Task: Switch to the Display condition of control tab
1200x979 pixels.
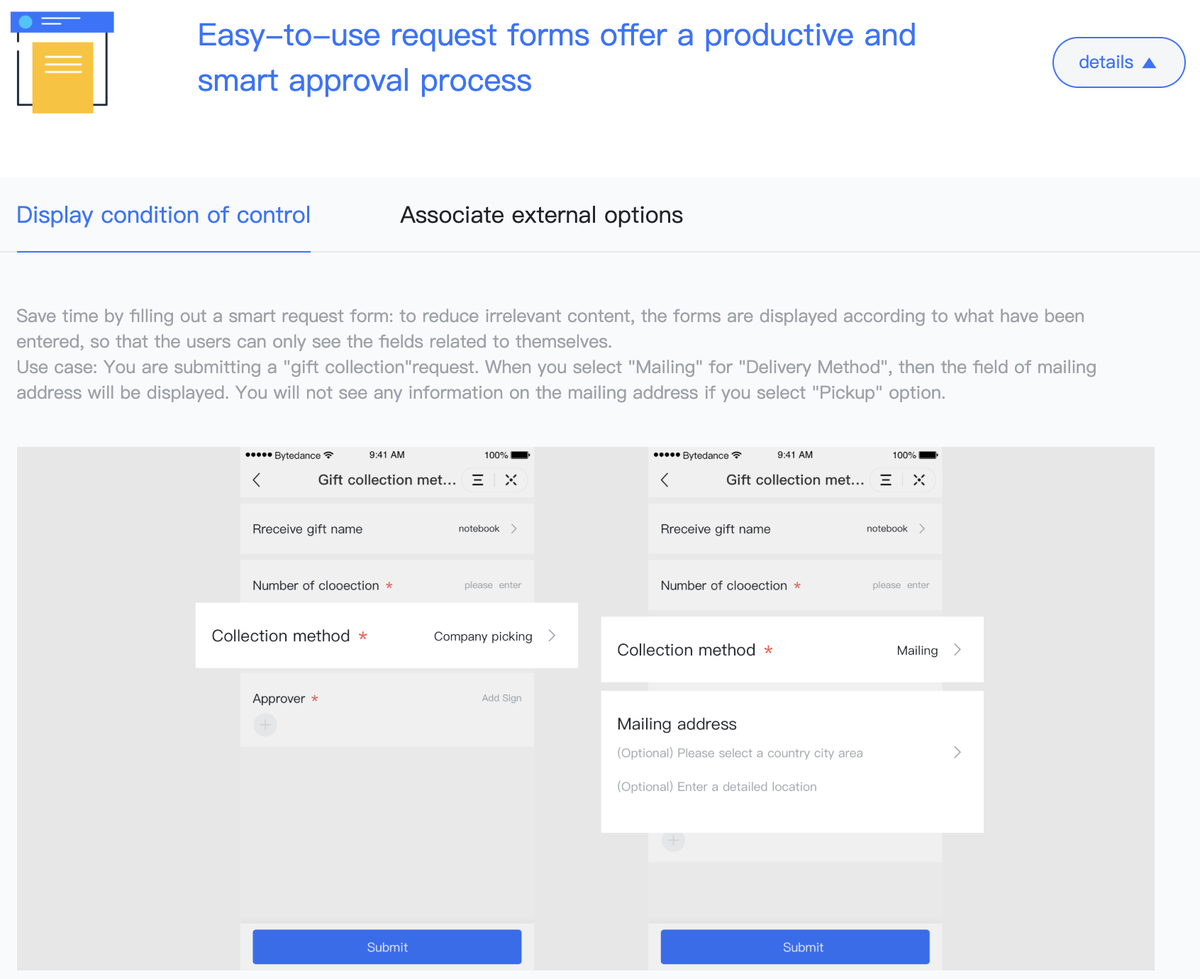Action: tap(163, 215)
